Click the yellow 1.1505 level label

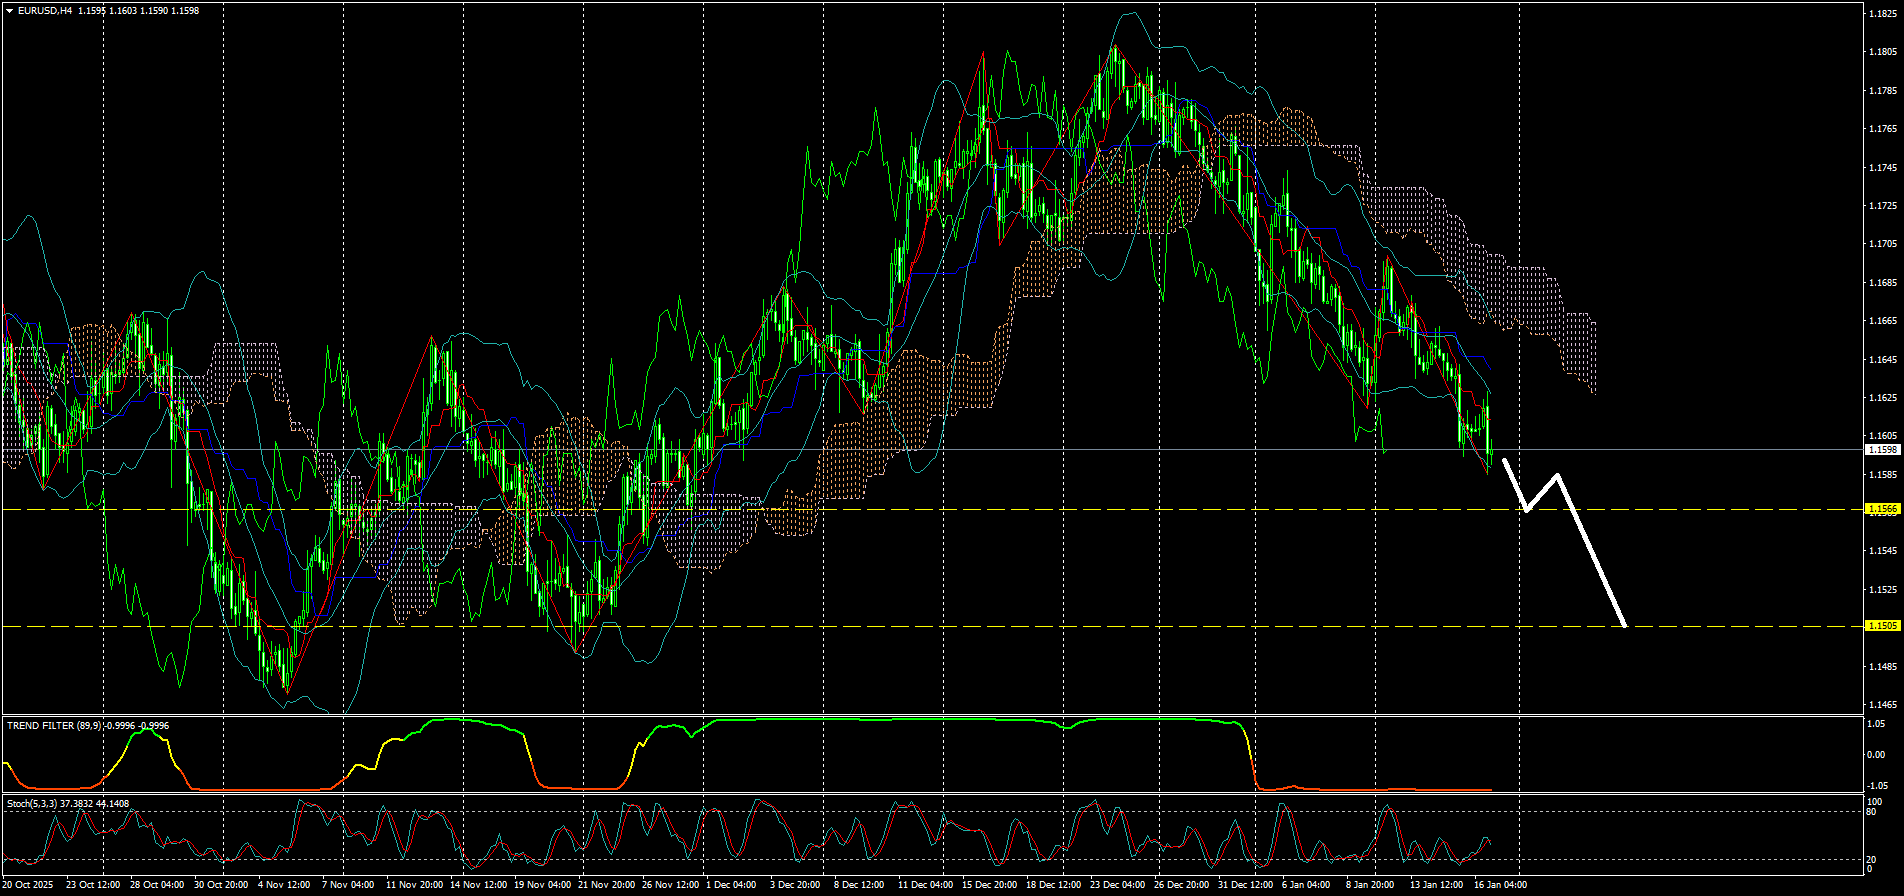(1882, 626)
